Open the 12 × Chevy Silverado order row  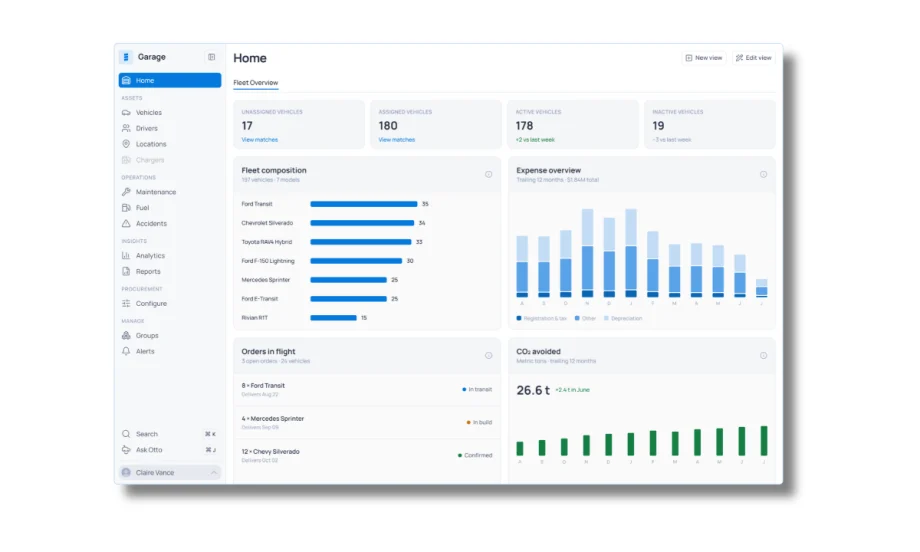(367, 455)
